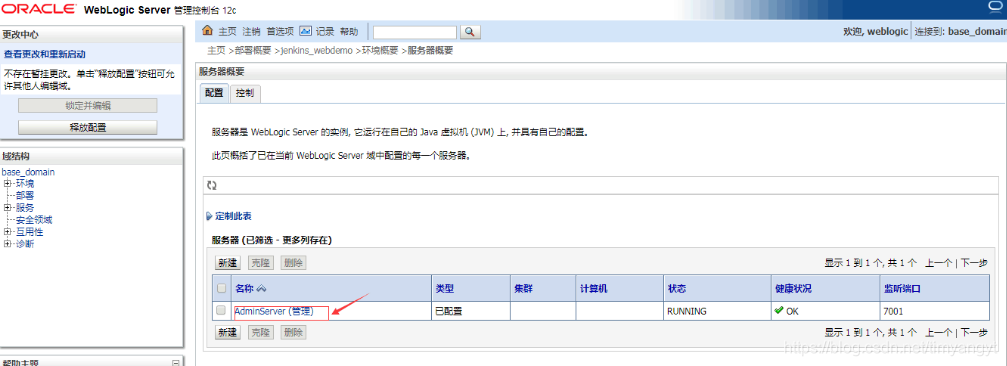
Task: Click the 计算机 column header
Action: (594, 289)
